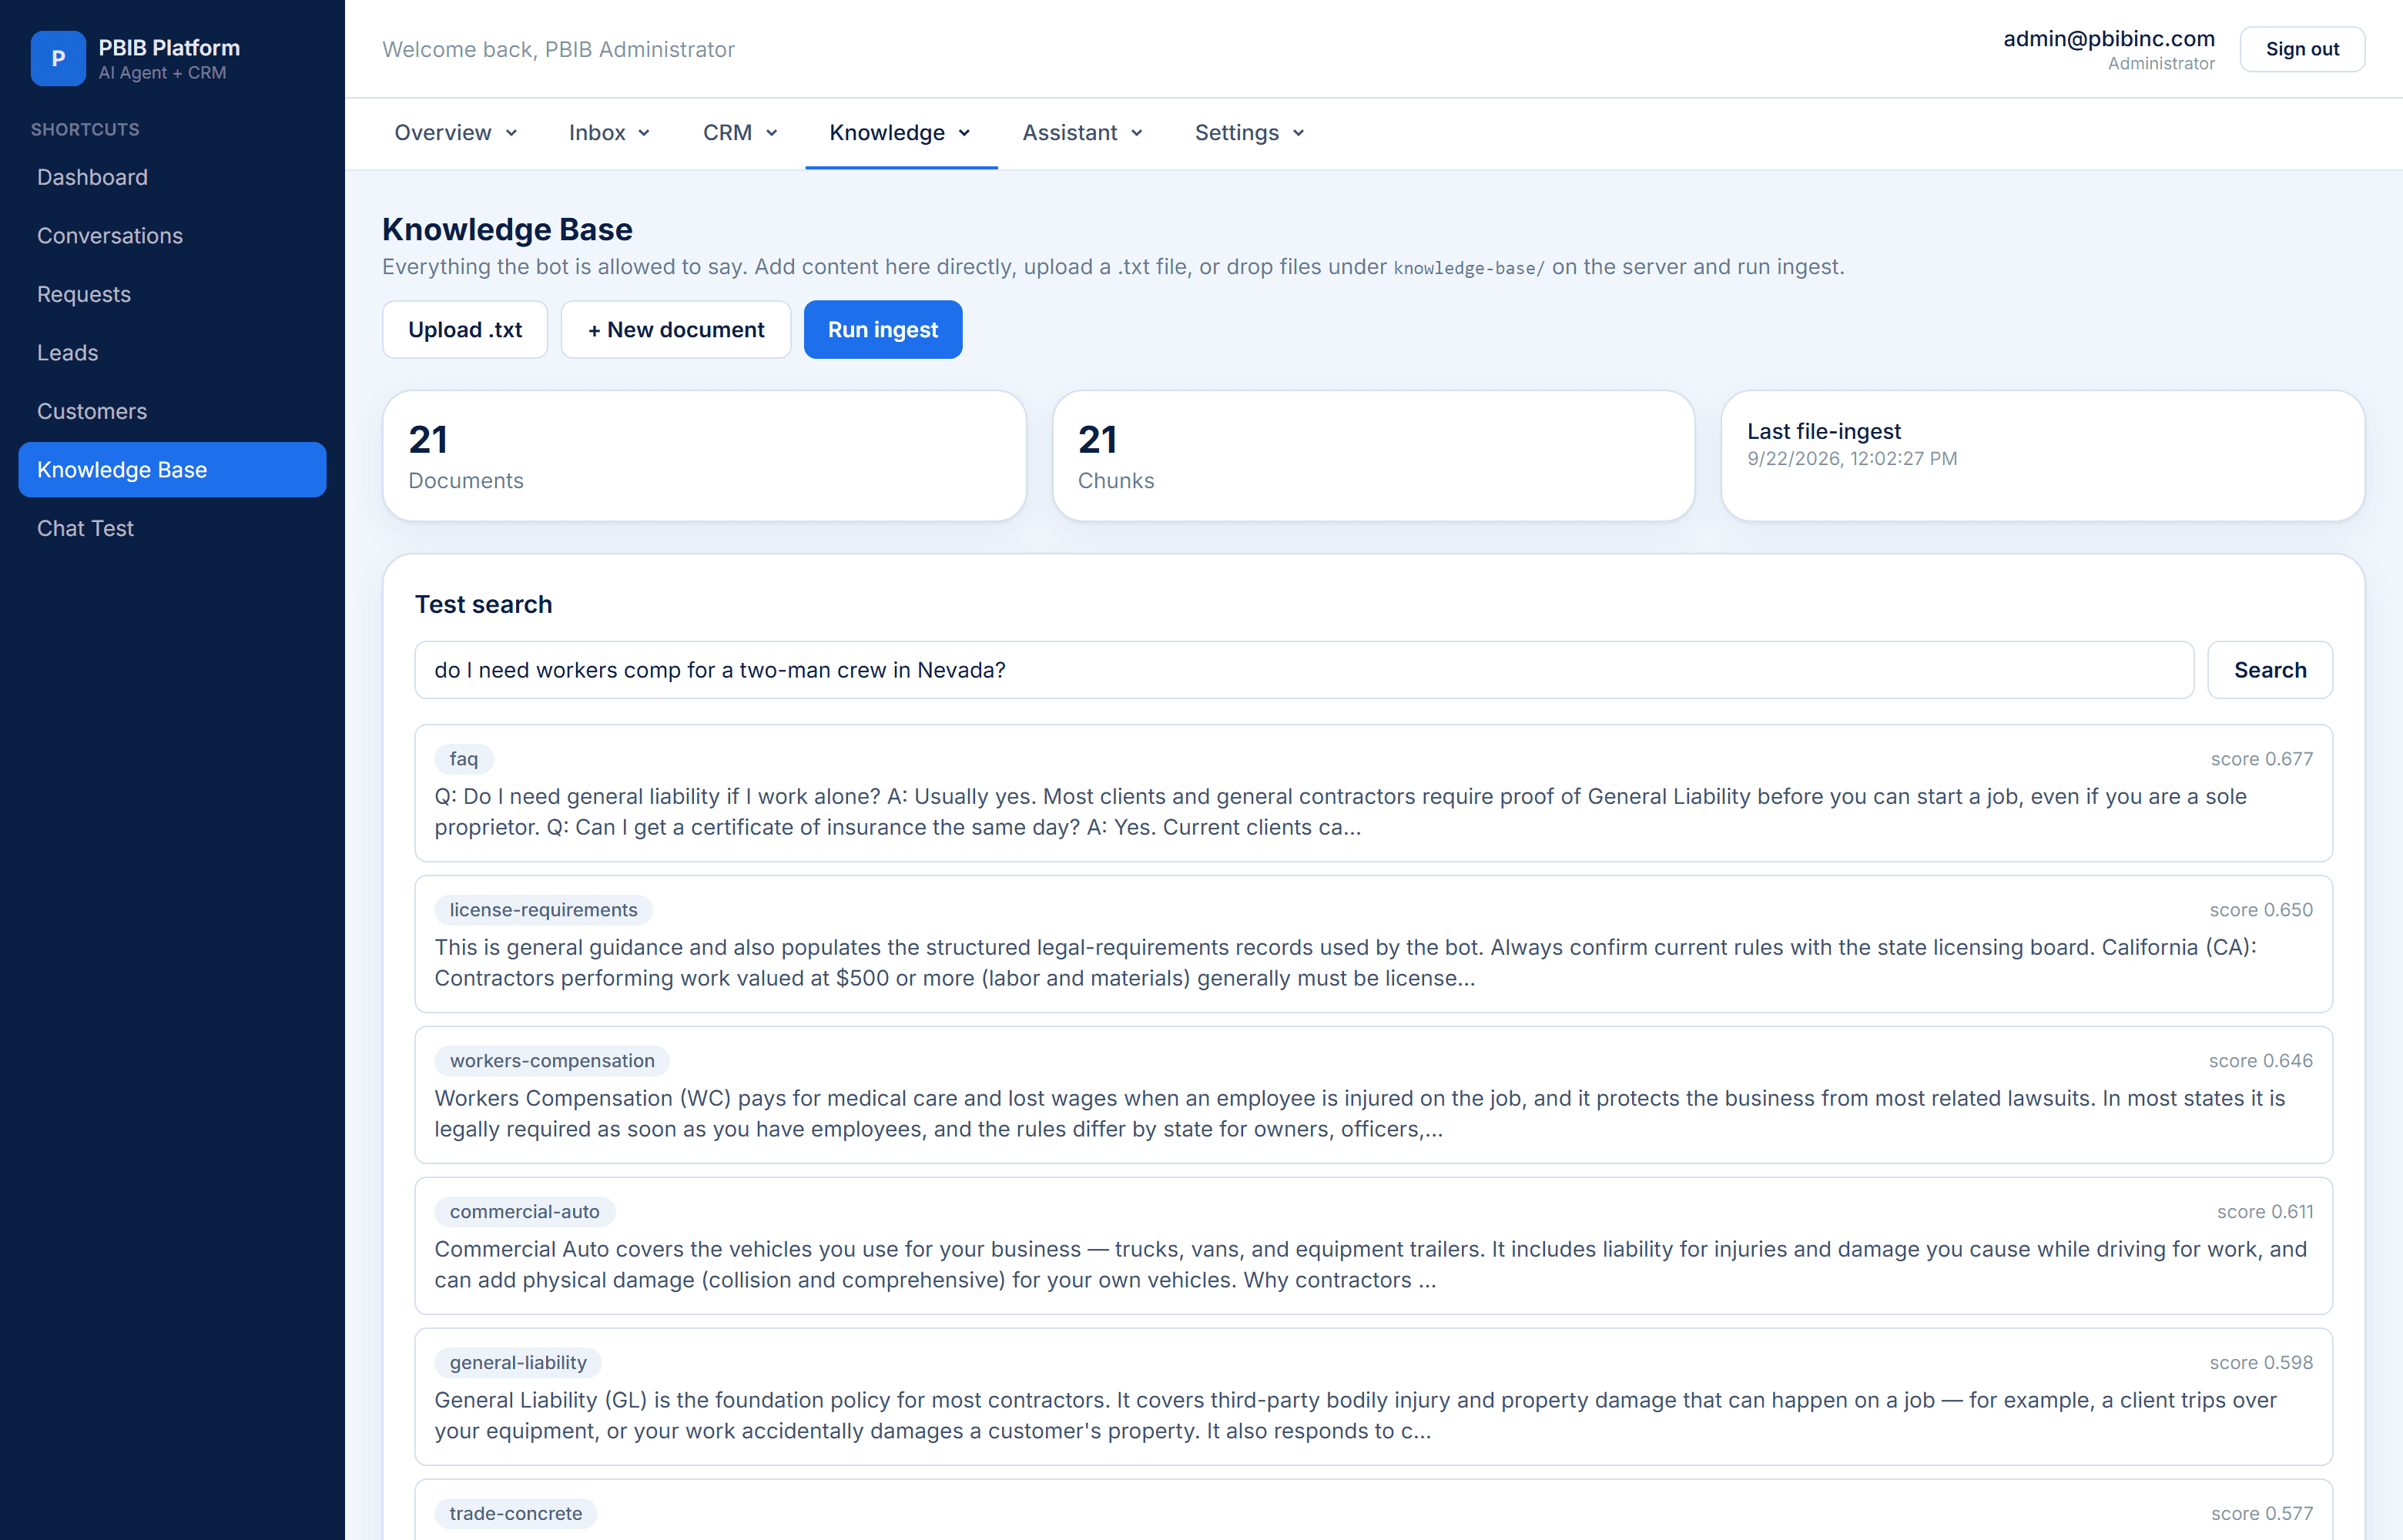Click the Upload .txt button
The height and width of the screenshot is (1540, 2403).
point(465,329)
